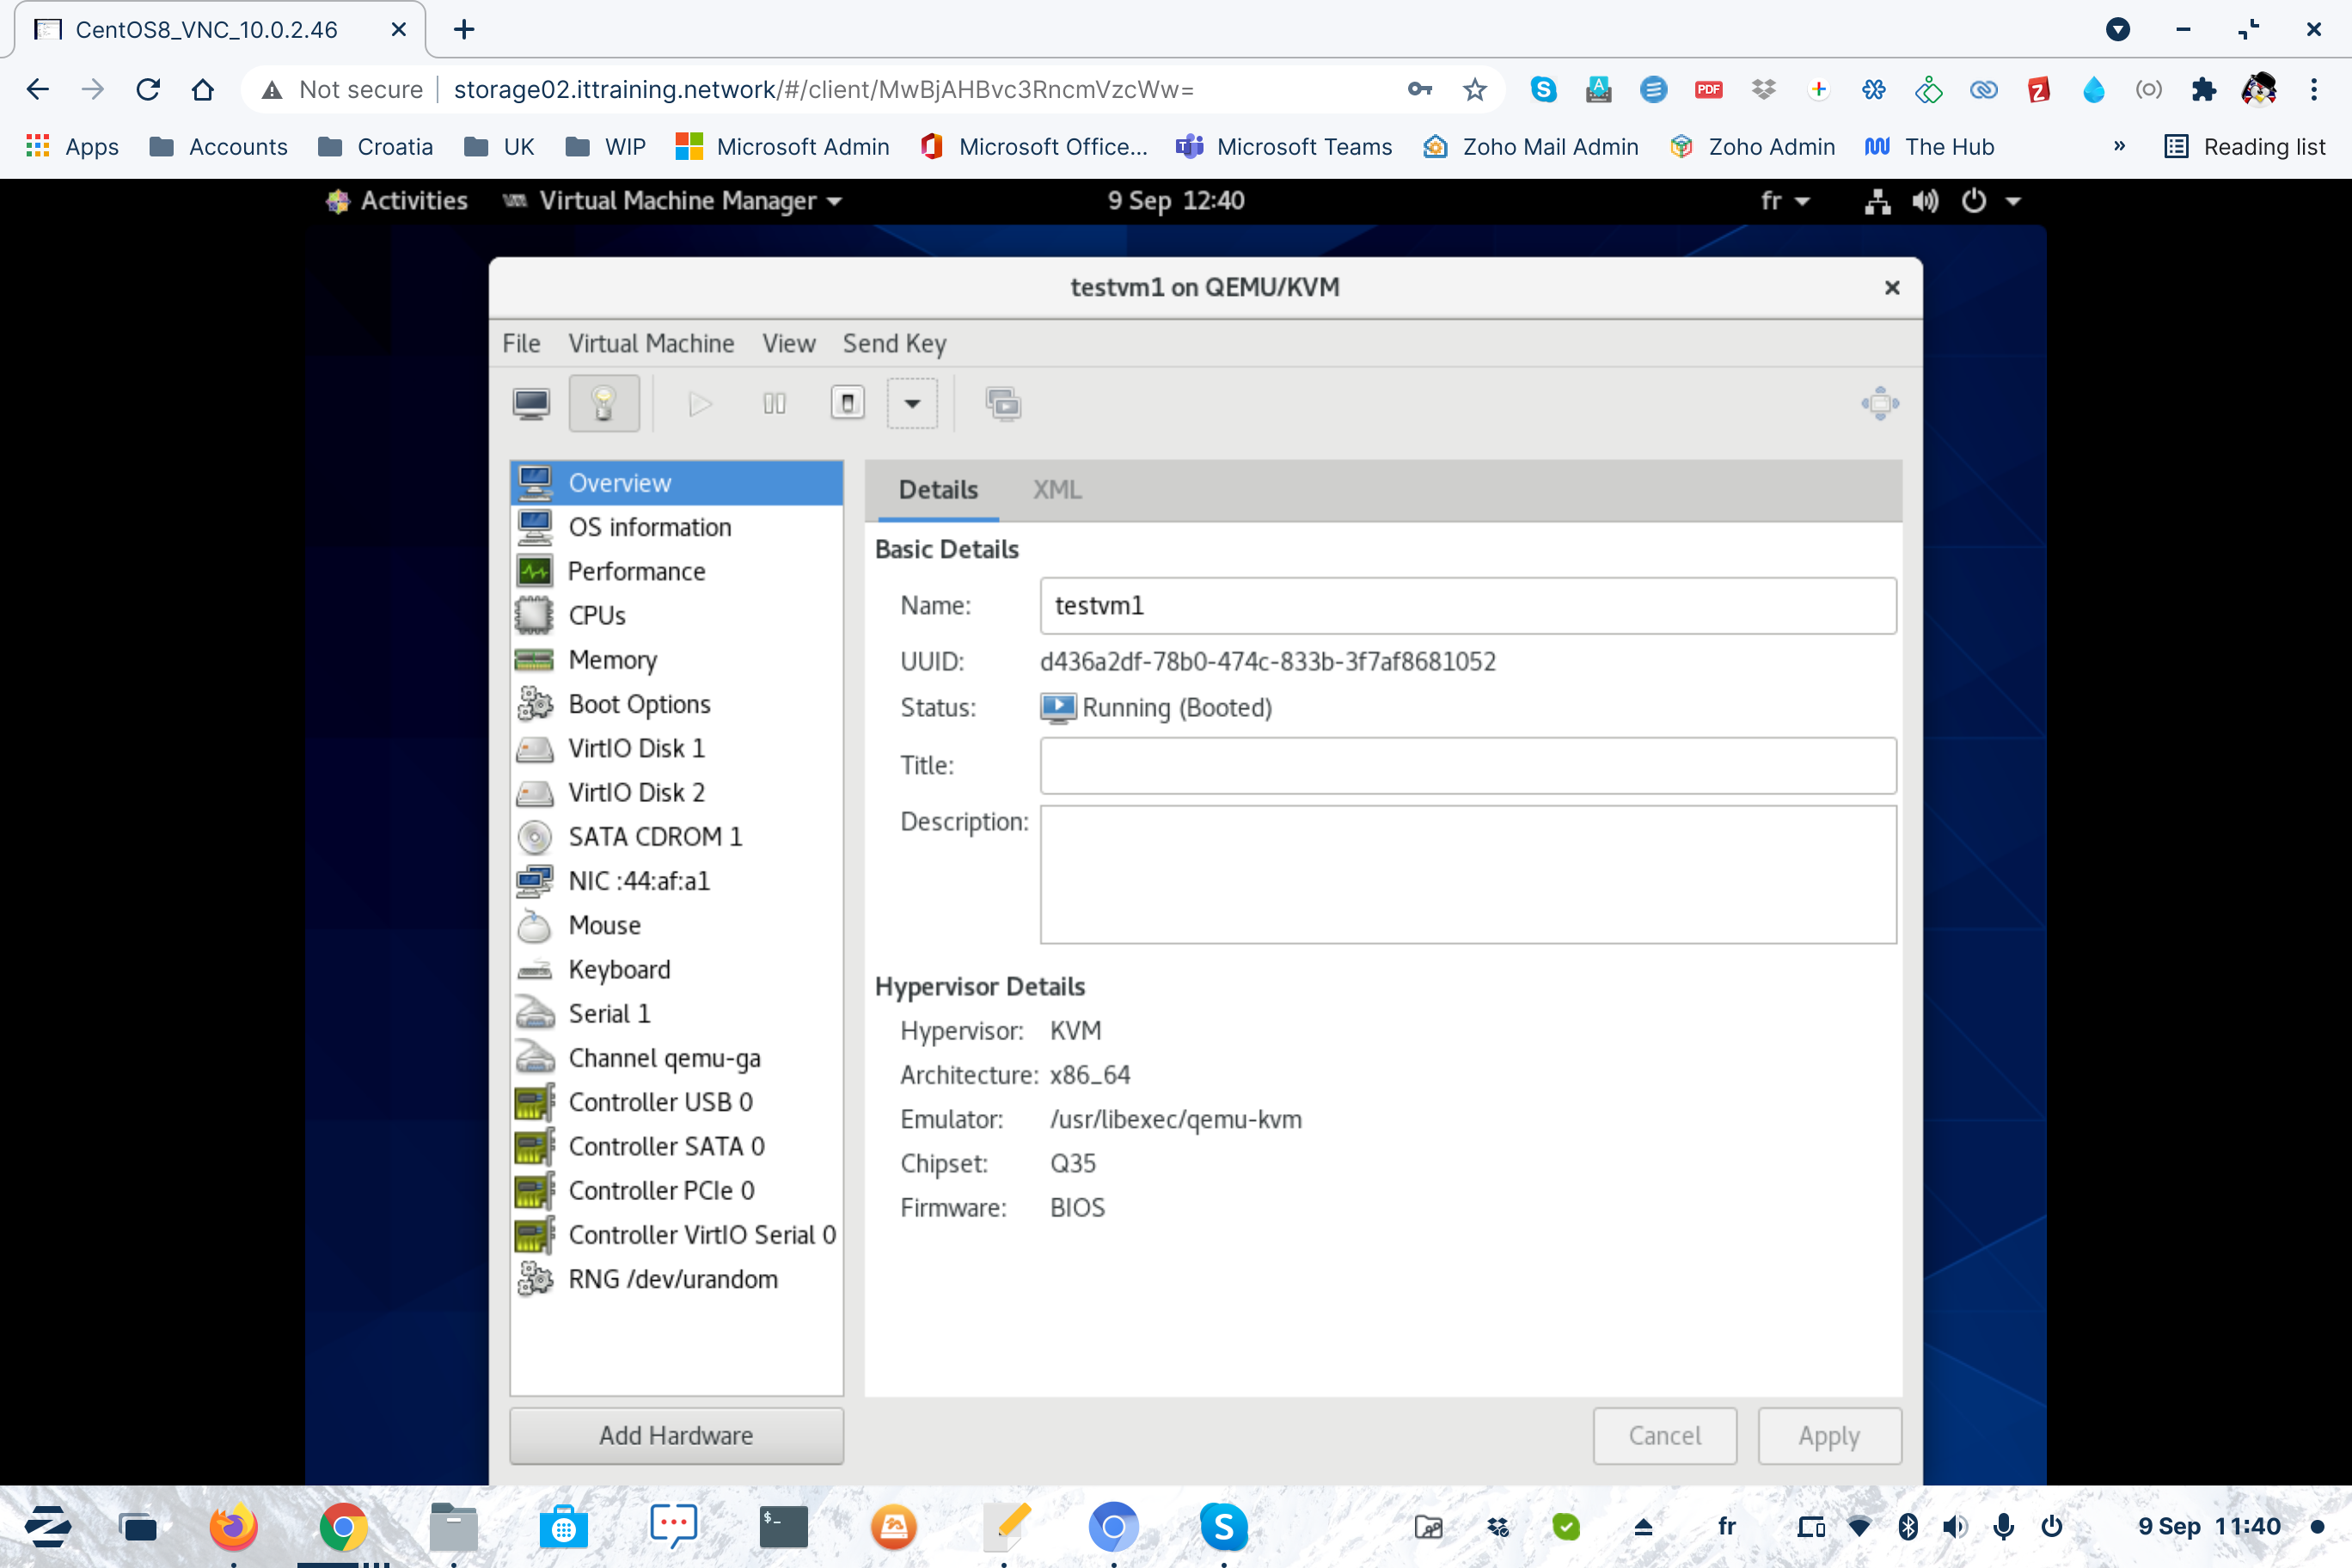This screenshot has height=1568, width=2352.
Task: Click the Cancel button
Action: pyautogui.click(x=1664, y=1435)
